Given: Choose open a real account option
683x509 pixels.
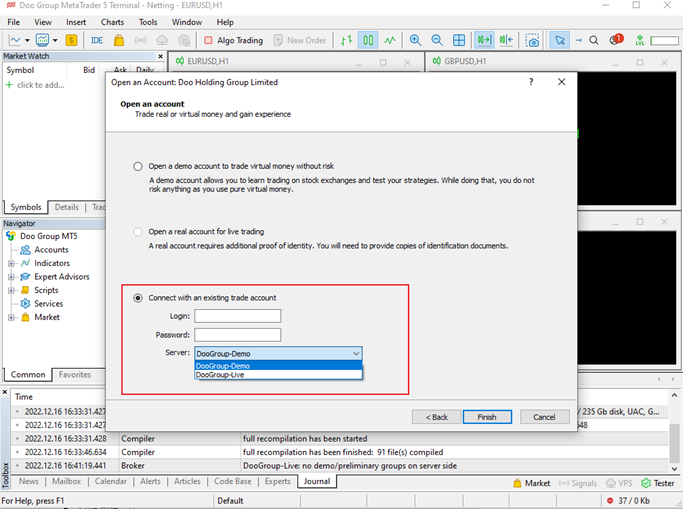Looking at the screenshot, I should [x=138, y=232].
